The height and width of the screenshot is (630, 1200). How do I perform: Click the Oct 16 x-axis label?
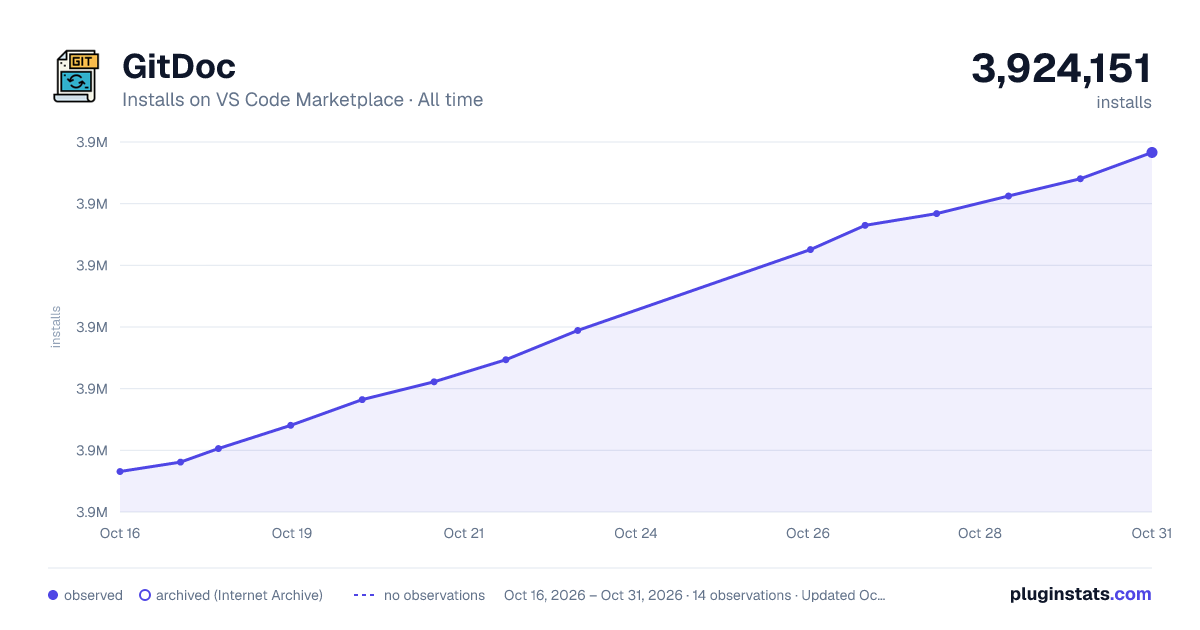pyautogui.click(x=120, y=533)
